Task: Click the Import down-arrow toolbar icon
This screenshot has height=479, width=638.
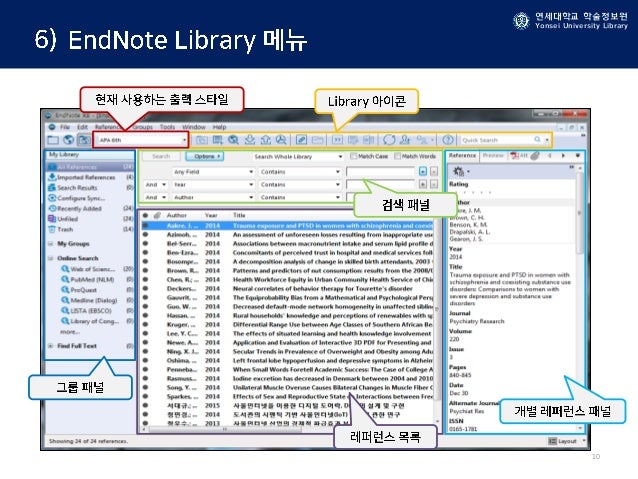Action: coord(249,140)
